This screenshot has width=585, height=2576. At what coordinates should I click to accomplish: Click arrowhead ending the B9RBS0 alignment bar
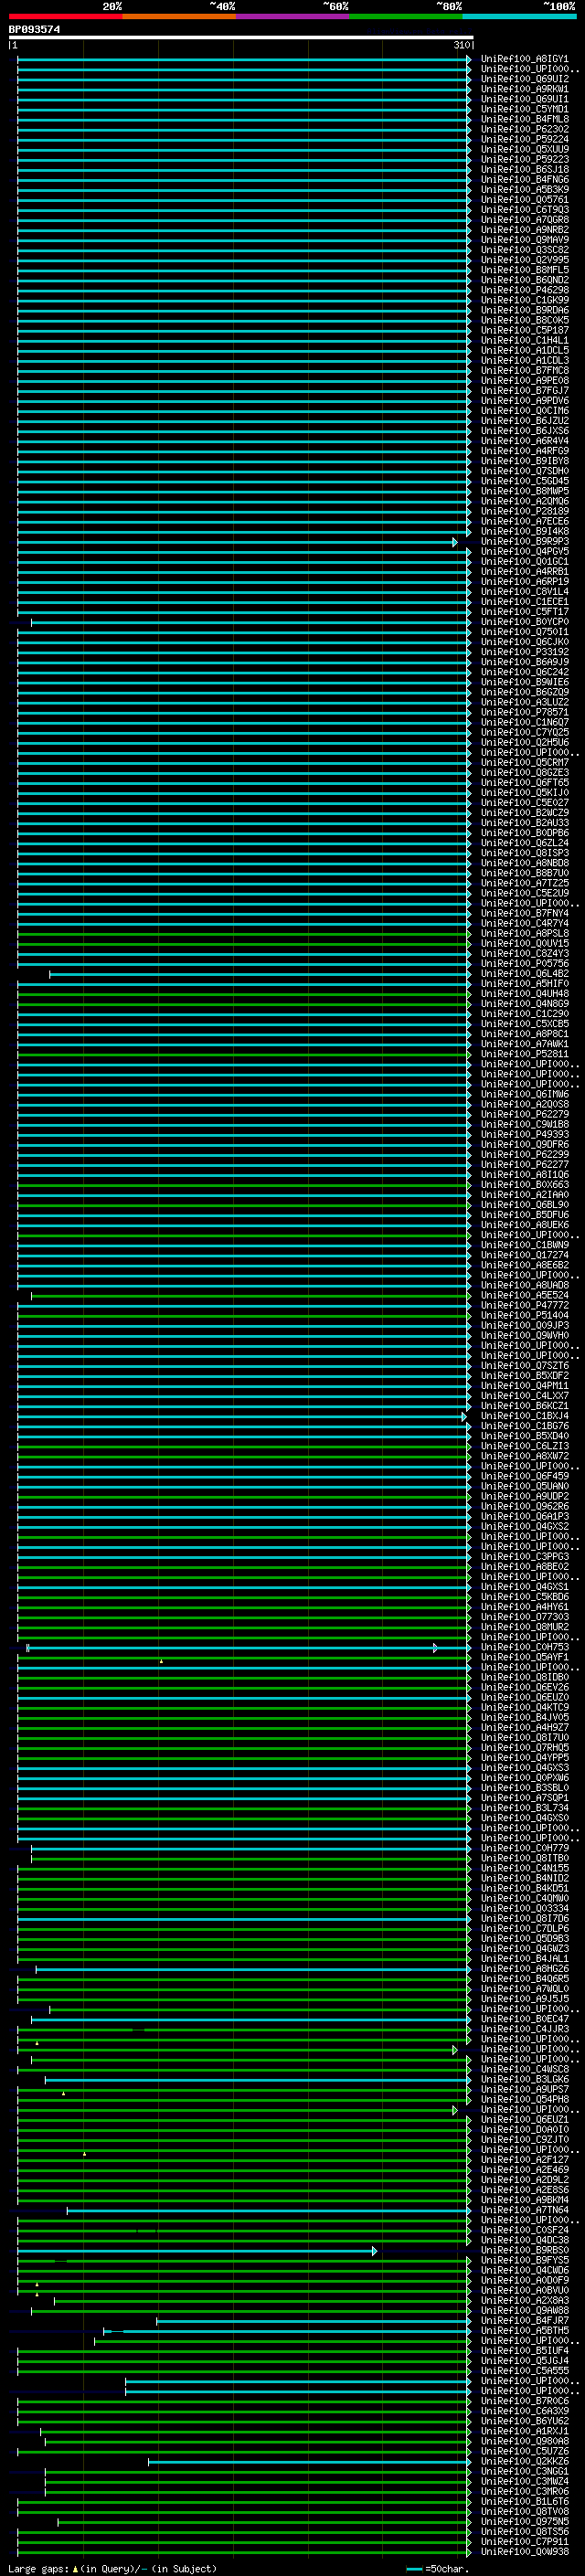click(x=375, y=2251)
